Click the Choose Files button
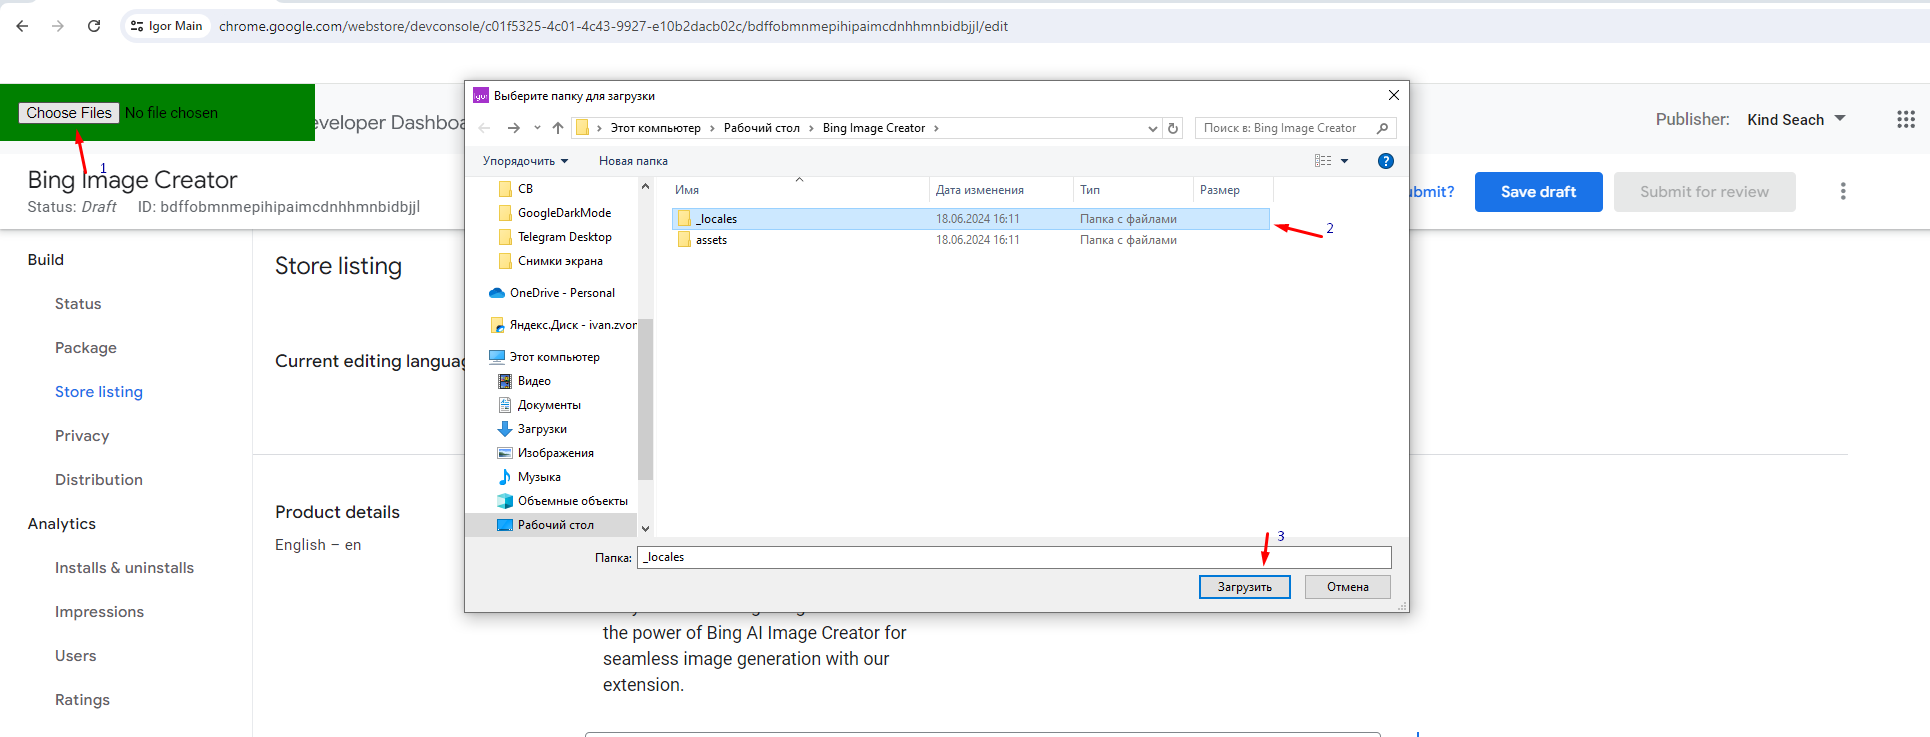The width and height of the screenshot is (1930, 737). [69, 113]
